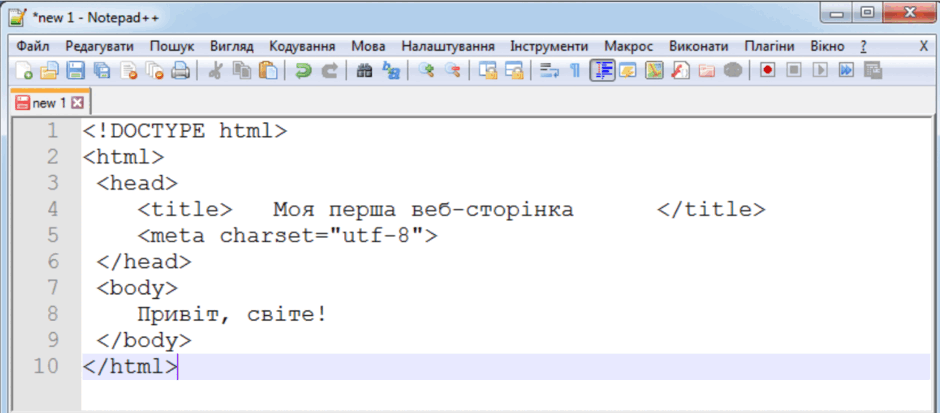Toggle Show All Characters pilcrow icon
The width and height of the screenshot is (940, 413).
tap(575, 71)
